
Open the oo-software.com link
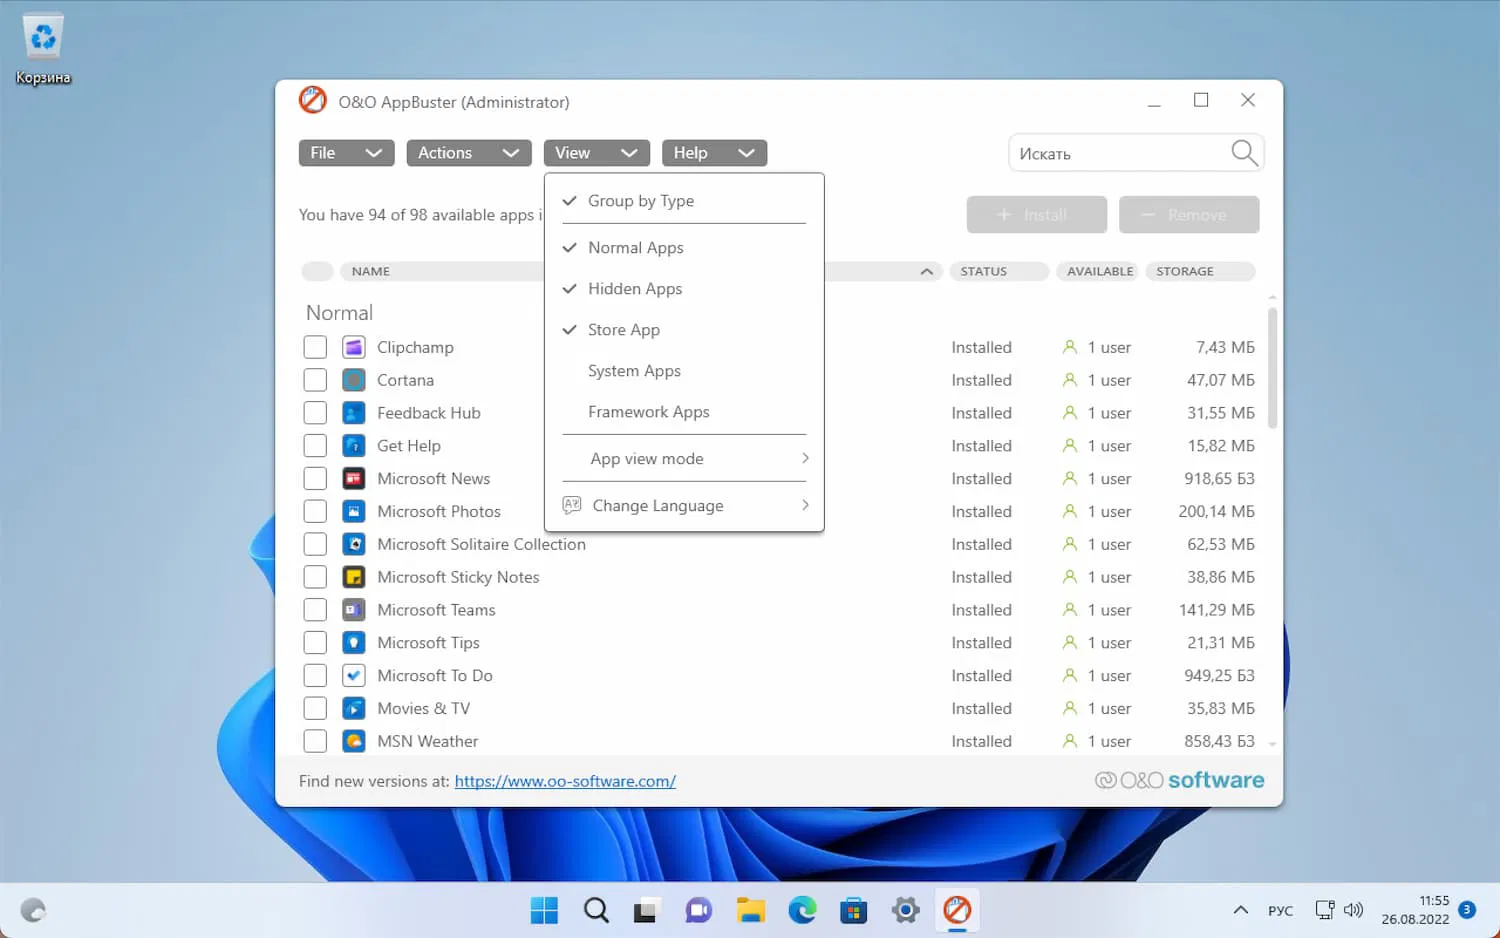[565, 781]
